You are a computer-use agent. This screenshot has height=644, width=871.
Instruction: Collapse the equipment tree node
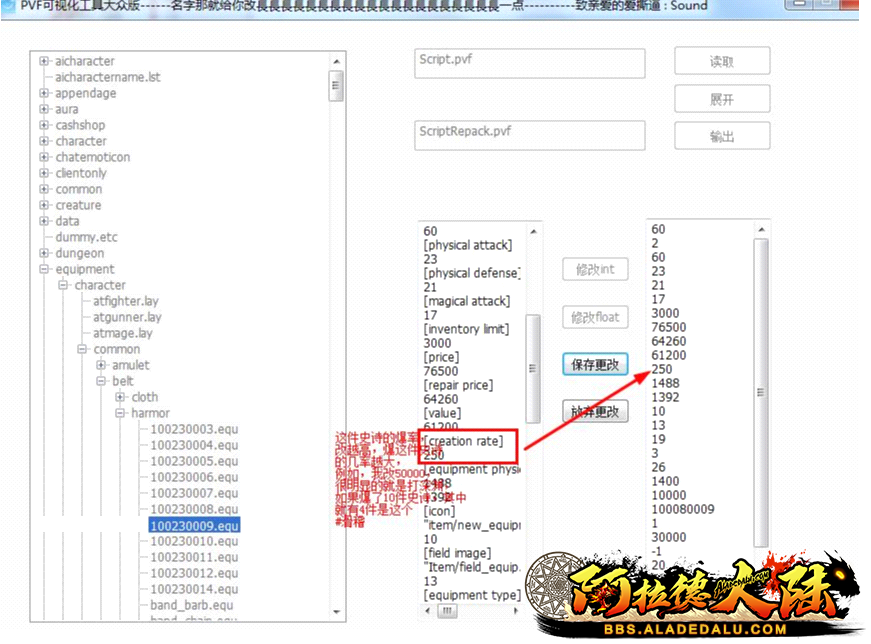44,269
